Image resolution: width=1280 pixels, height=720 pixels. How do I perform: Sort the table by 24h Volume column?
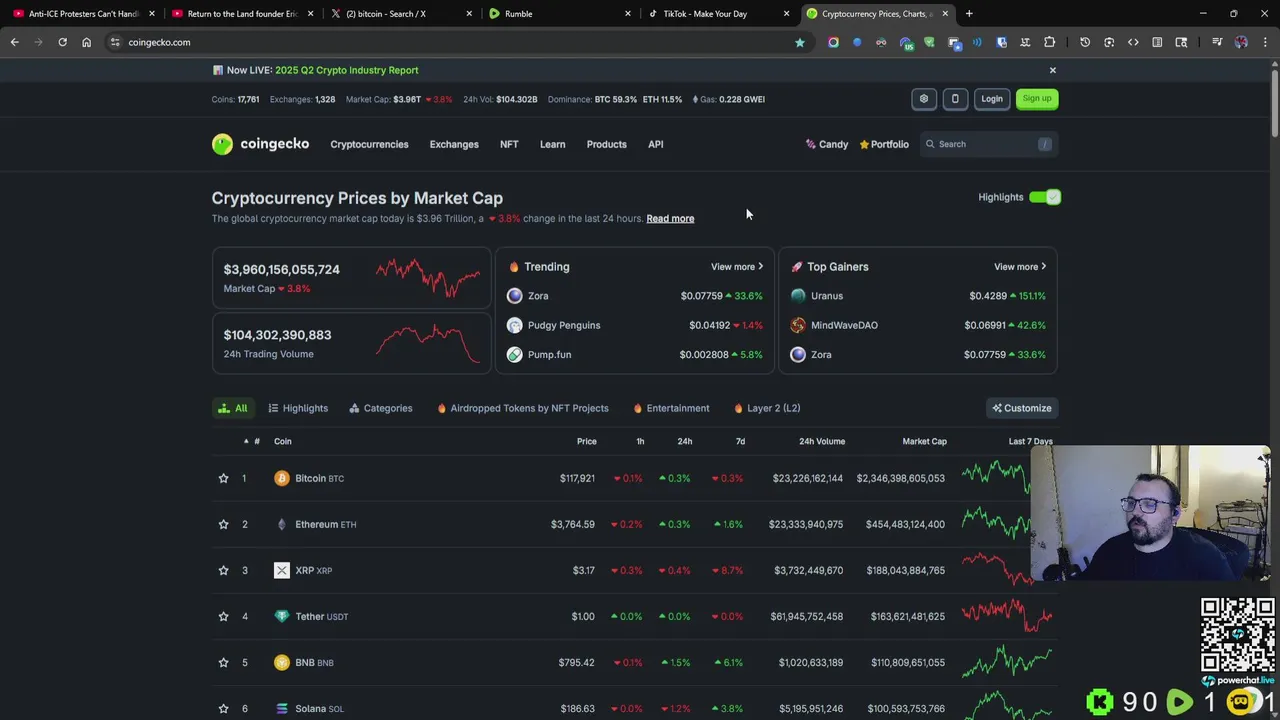click(821, 441)
